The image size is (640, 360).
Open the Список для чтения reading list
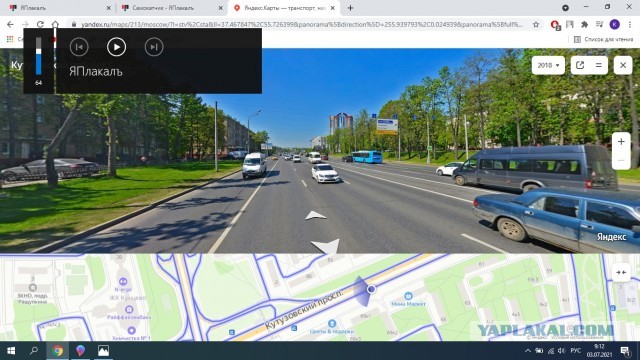pyautogui.click(x=603, y=39)
